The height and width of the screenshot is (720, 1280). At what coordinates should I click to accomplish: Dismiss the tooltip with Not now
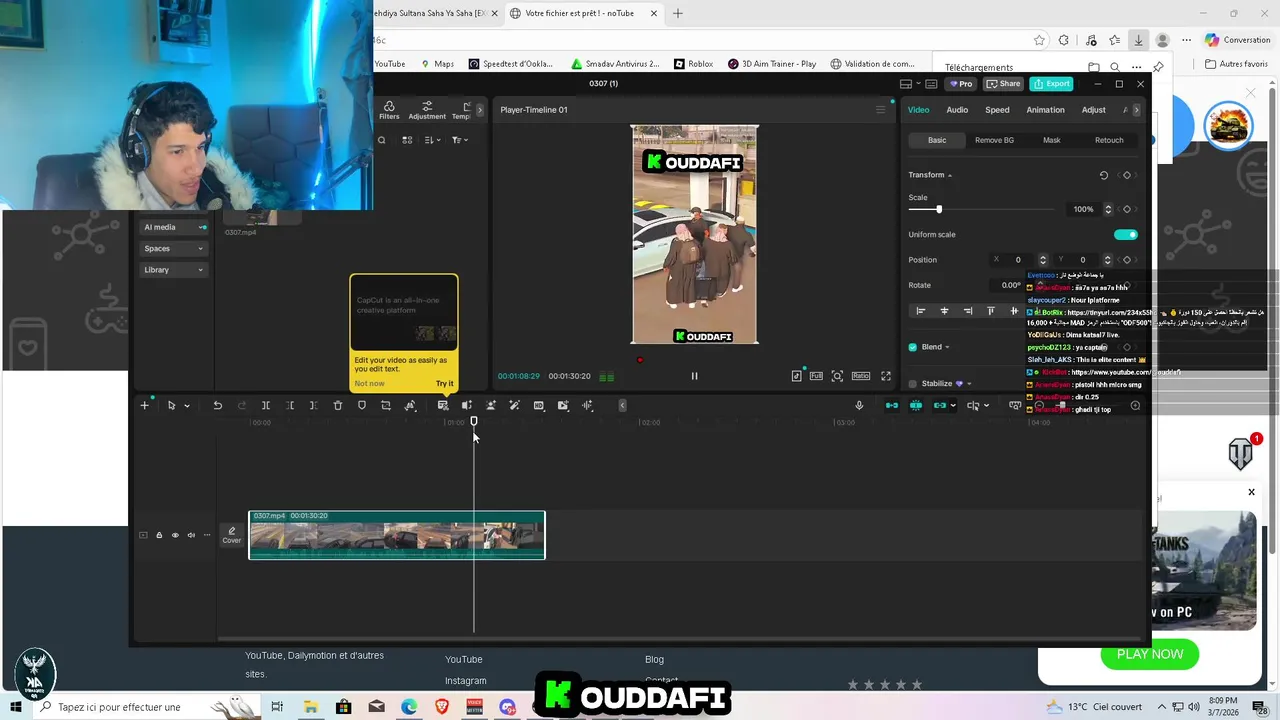[369, 384]
